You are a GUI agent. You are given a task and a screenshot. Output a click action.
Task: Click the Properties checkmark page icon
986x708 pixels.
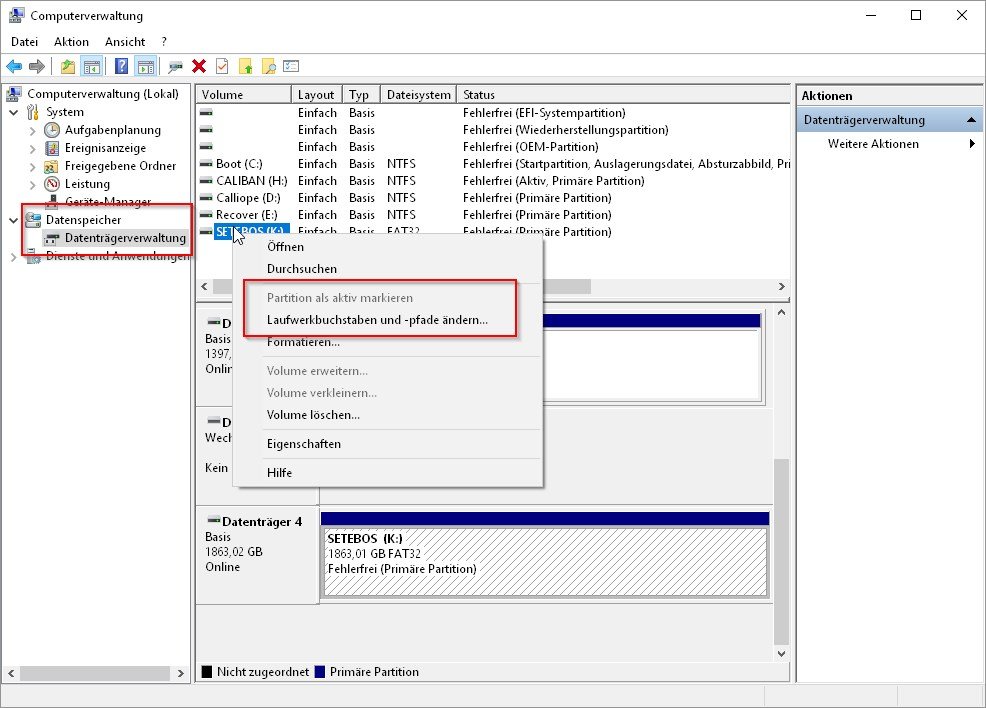(x=221, y=66)
